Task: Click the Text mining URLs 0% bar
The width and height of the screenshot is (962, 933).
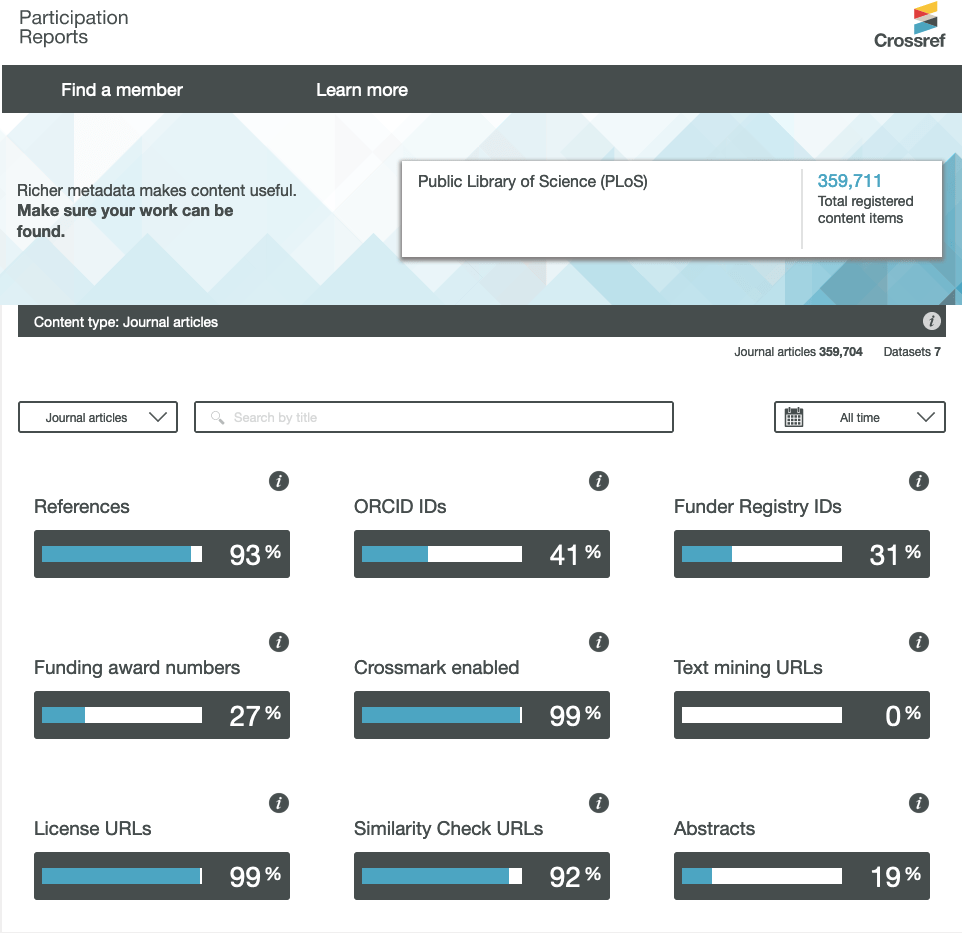Action: (802, 715)
